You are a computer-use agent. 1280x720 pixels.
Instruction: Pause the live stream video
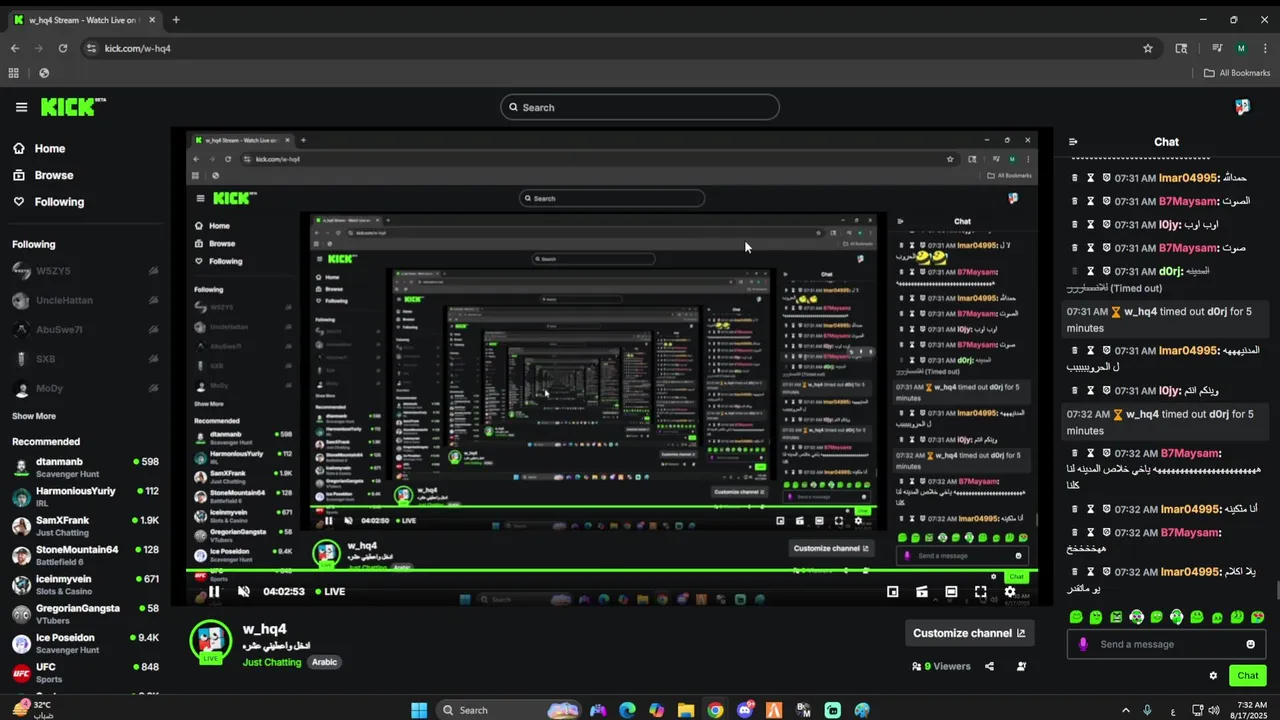tap(214, 592)
